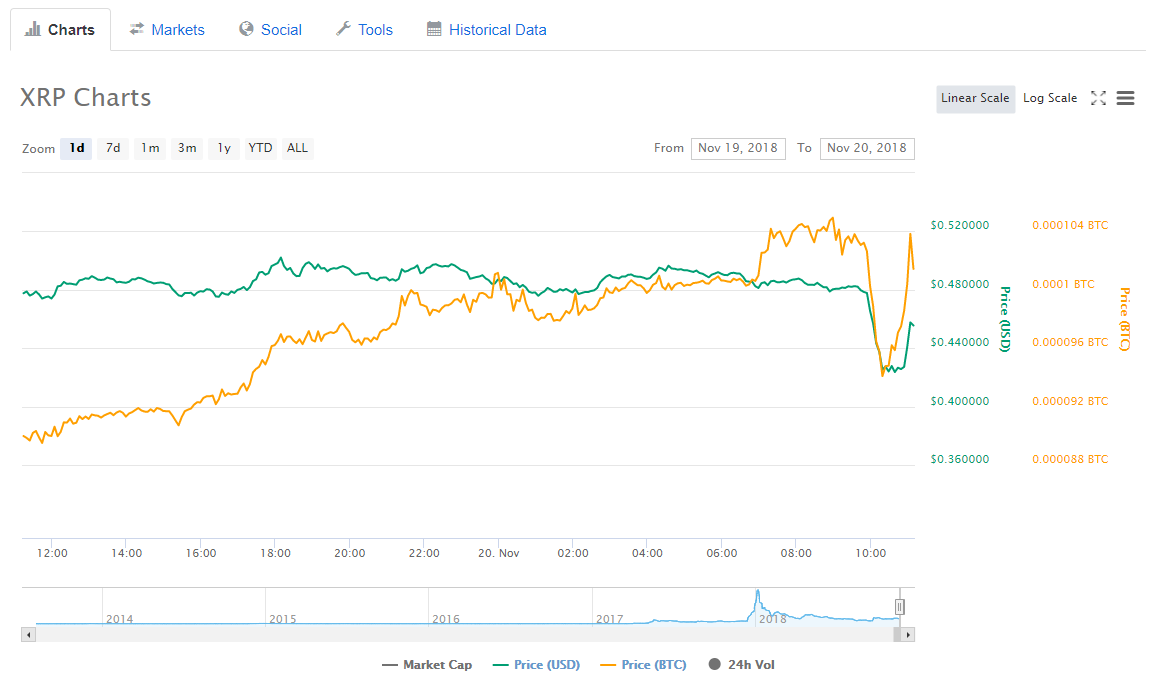Toggle Market Cap series in legend

[427, 665]
